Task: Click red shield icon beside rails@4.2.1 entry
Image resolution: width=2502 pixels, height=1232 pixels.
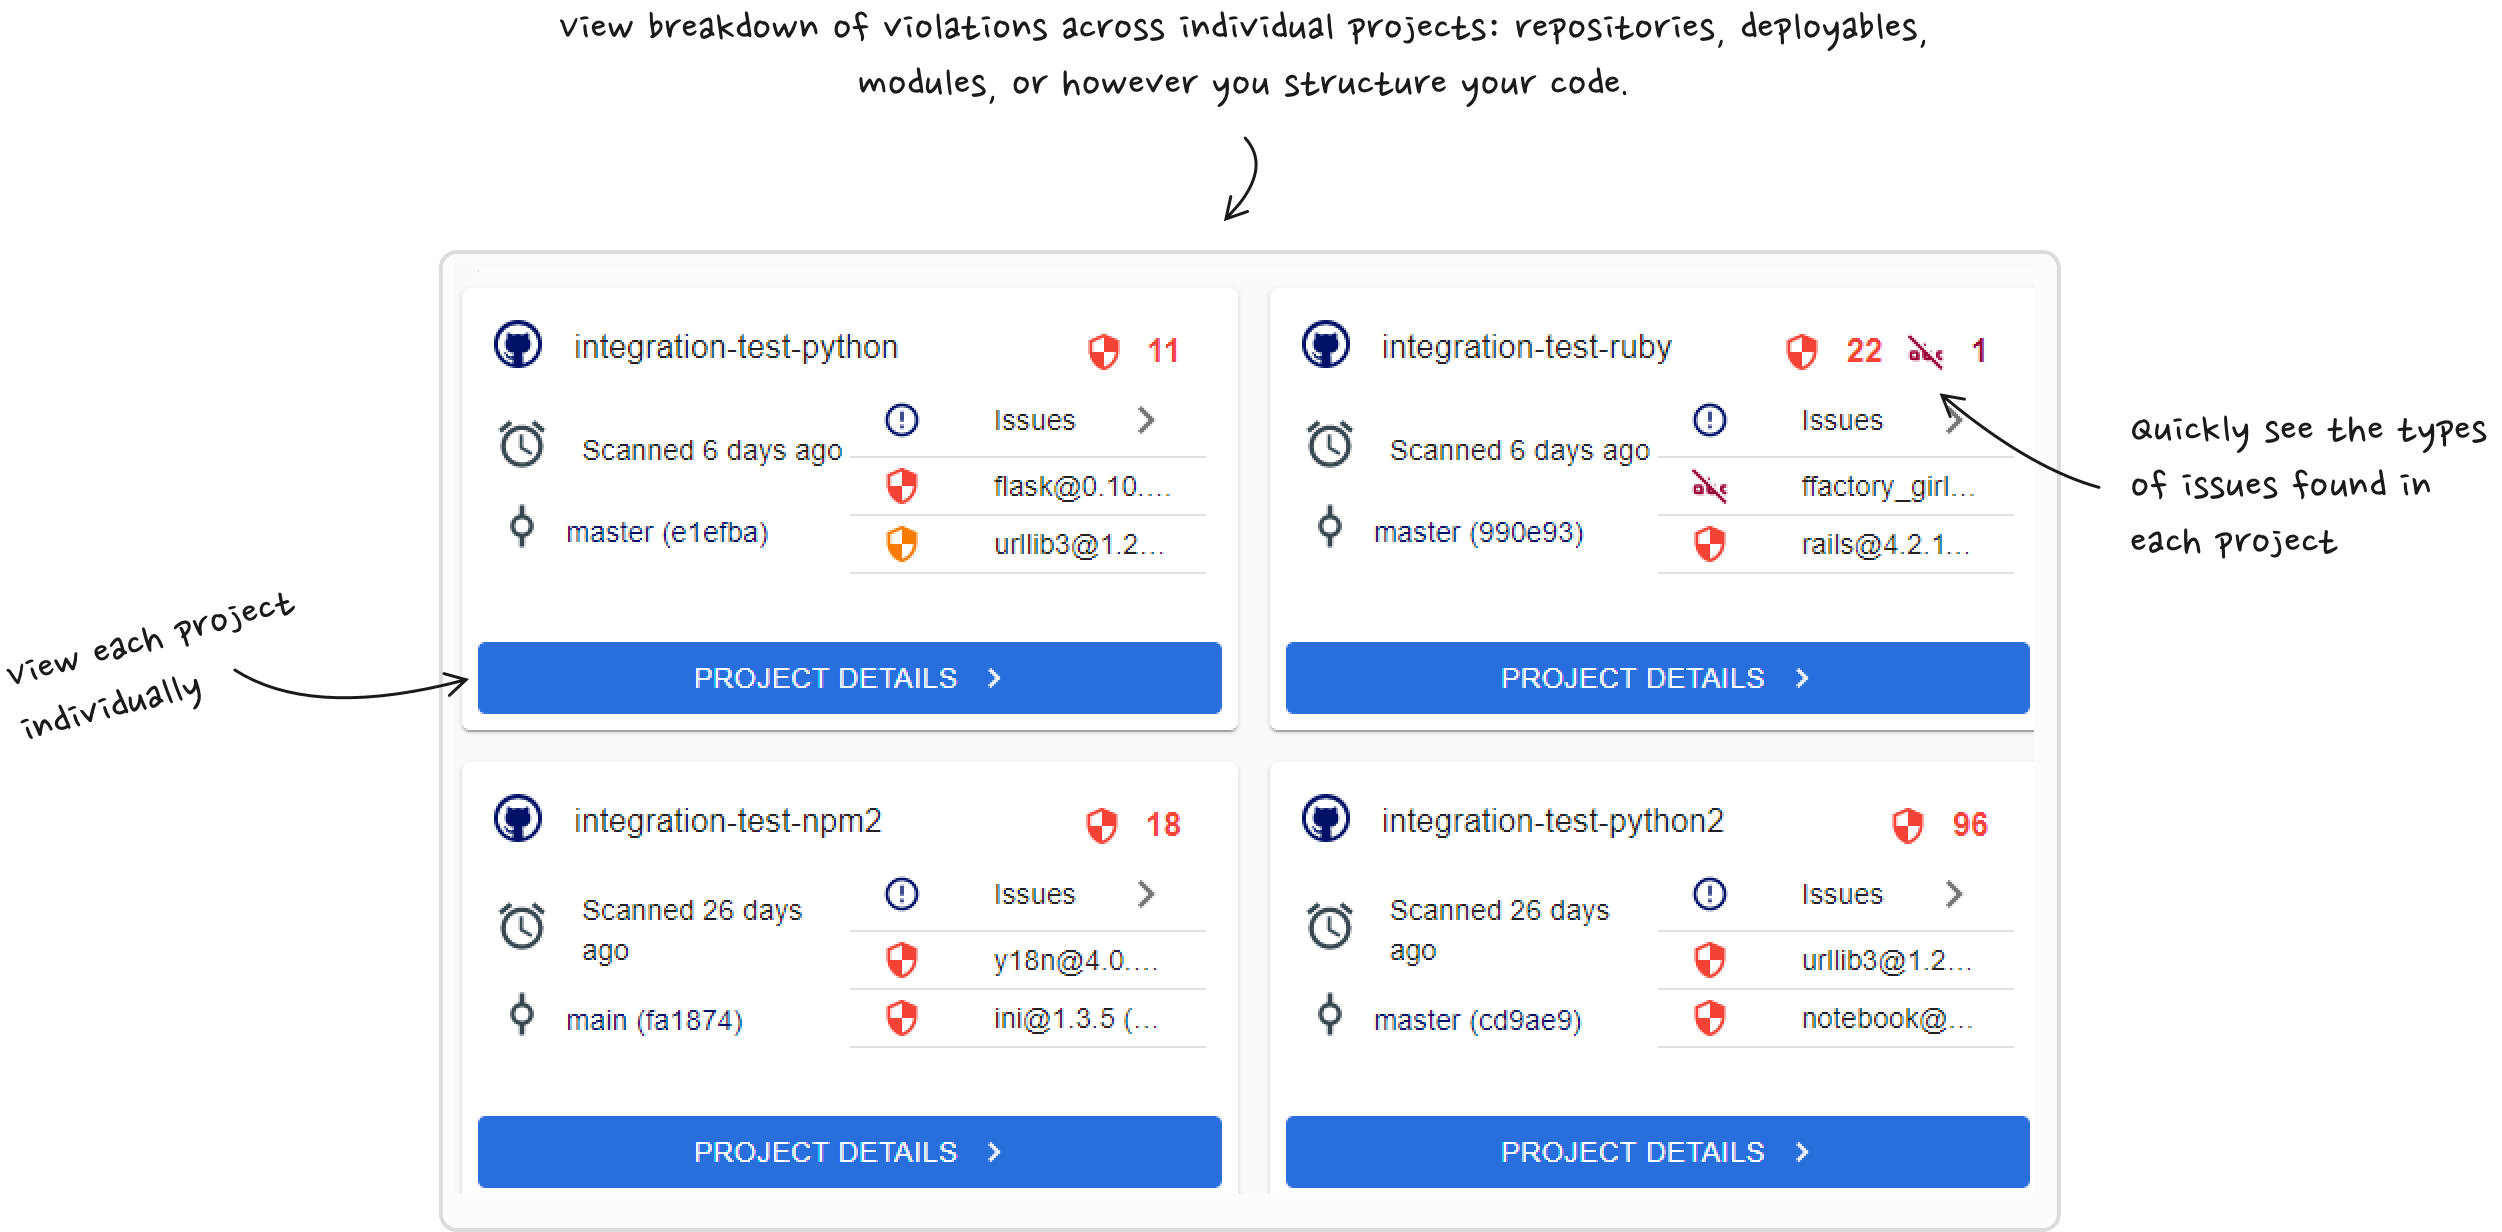Action: [x=1710, y=545]
